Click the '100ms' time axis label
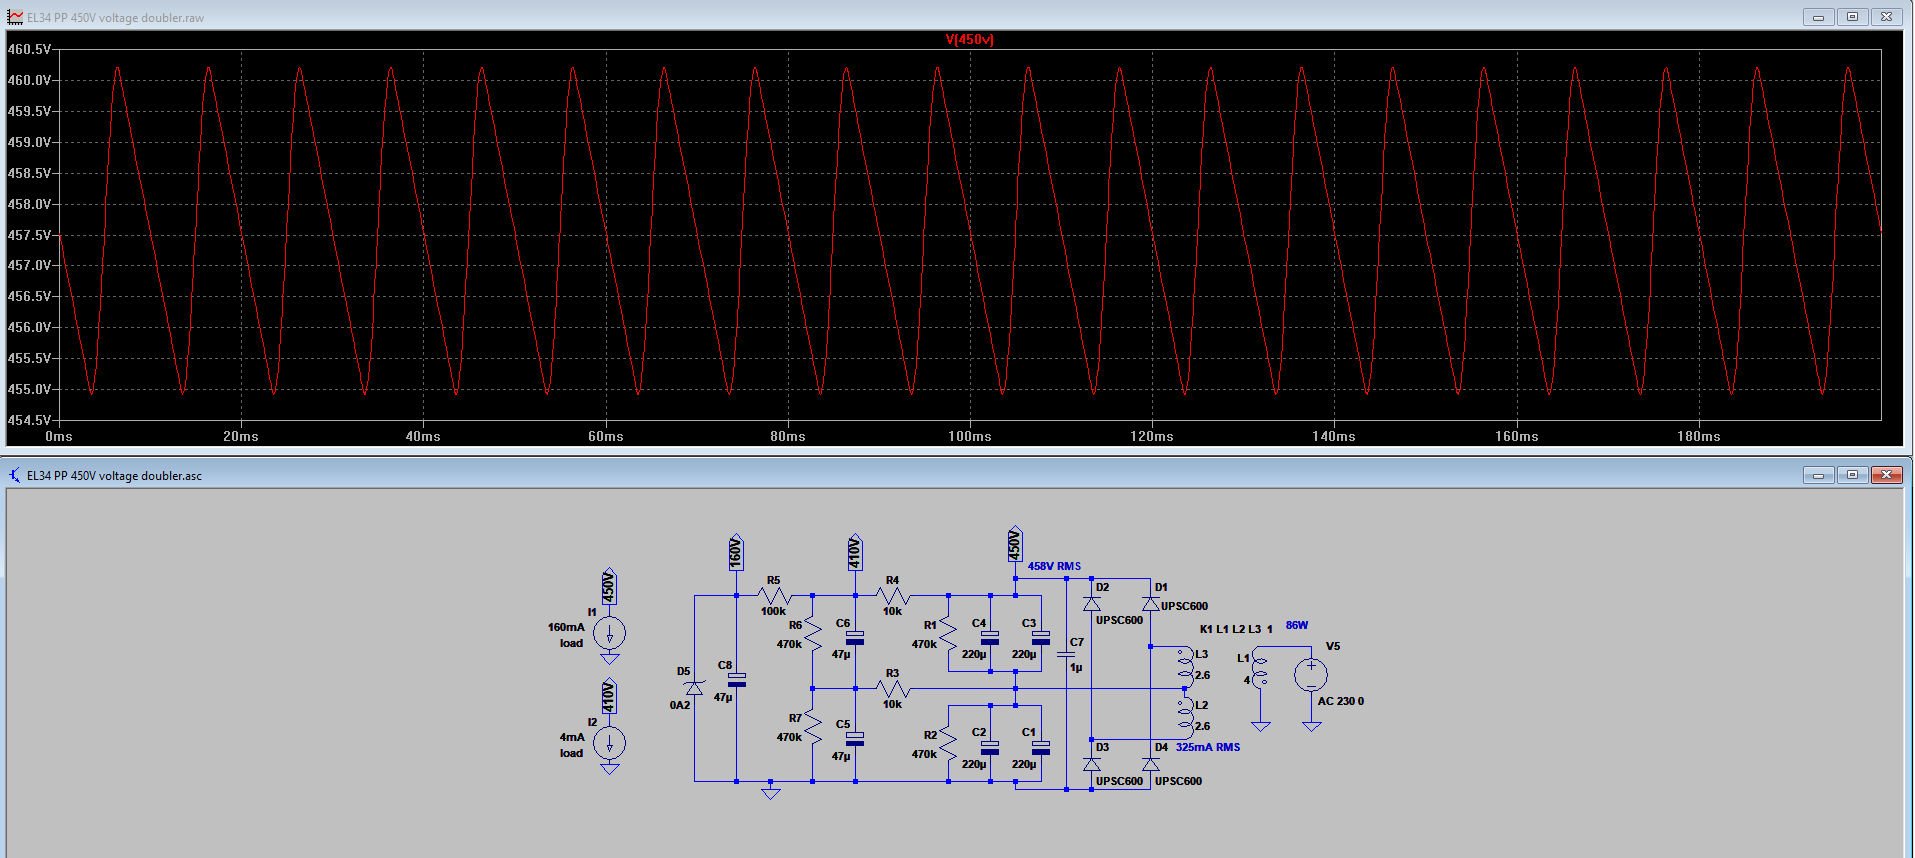Image resolution: width=1915 pixels, height=858 pixels. click(x=970, y=437)
